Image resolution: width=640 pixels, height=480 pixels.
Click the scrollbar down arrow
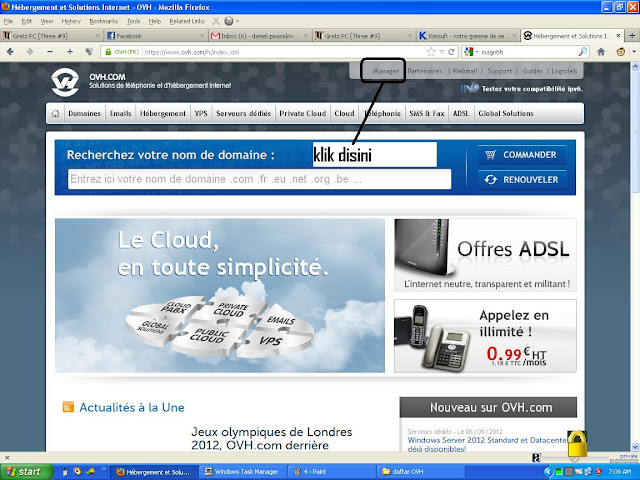(636, 447)
